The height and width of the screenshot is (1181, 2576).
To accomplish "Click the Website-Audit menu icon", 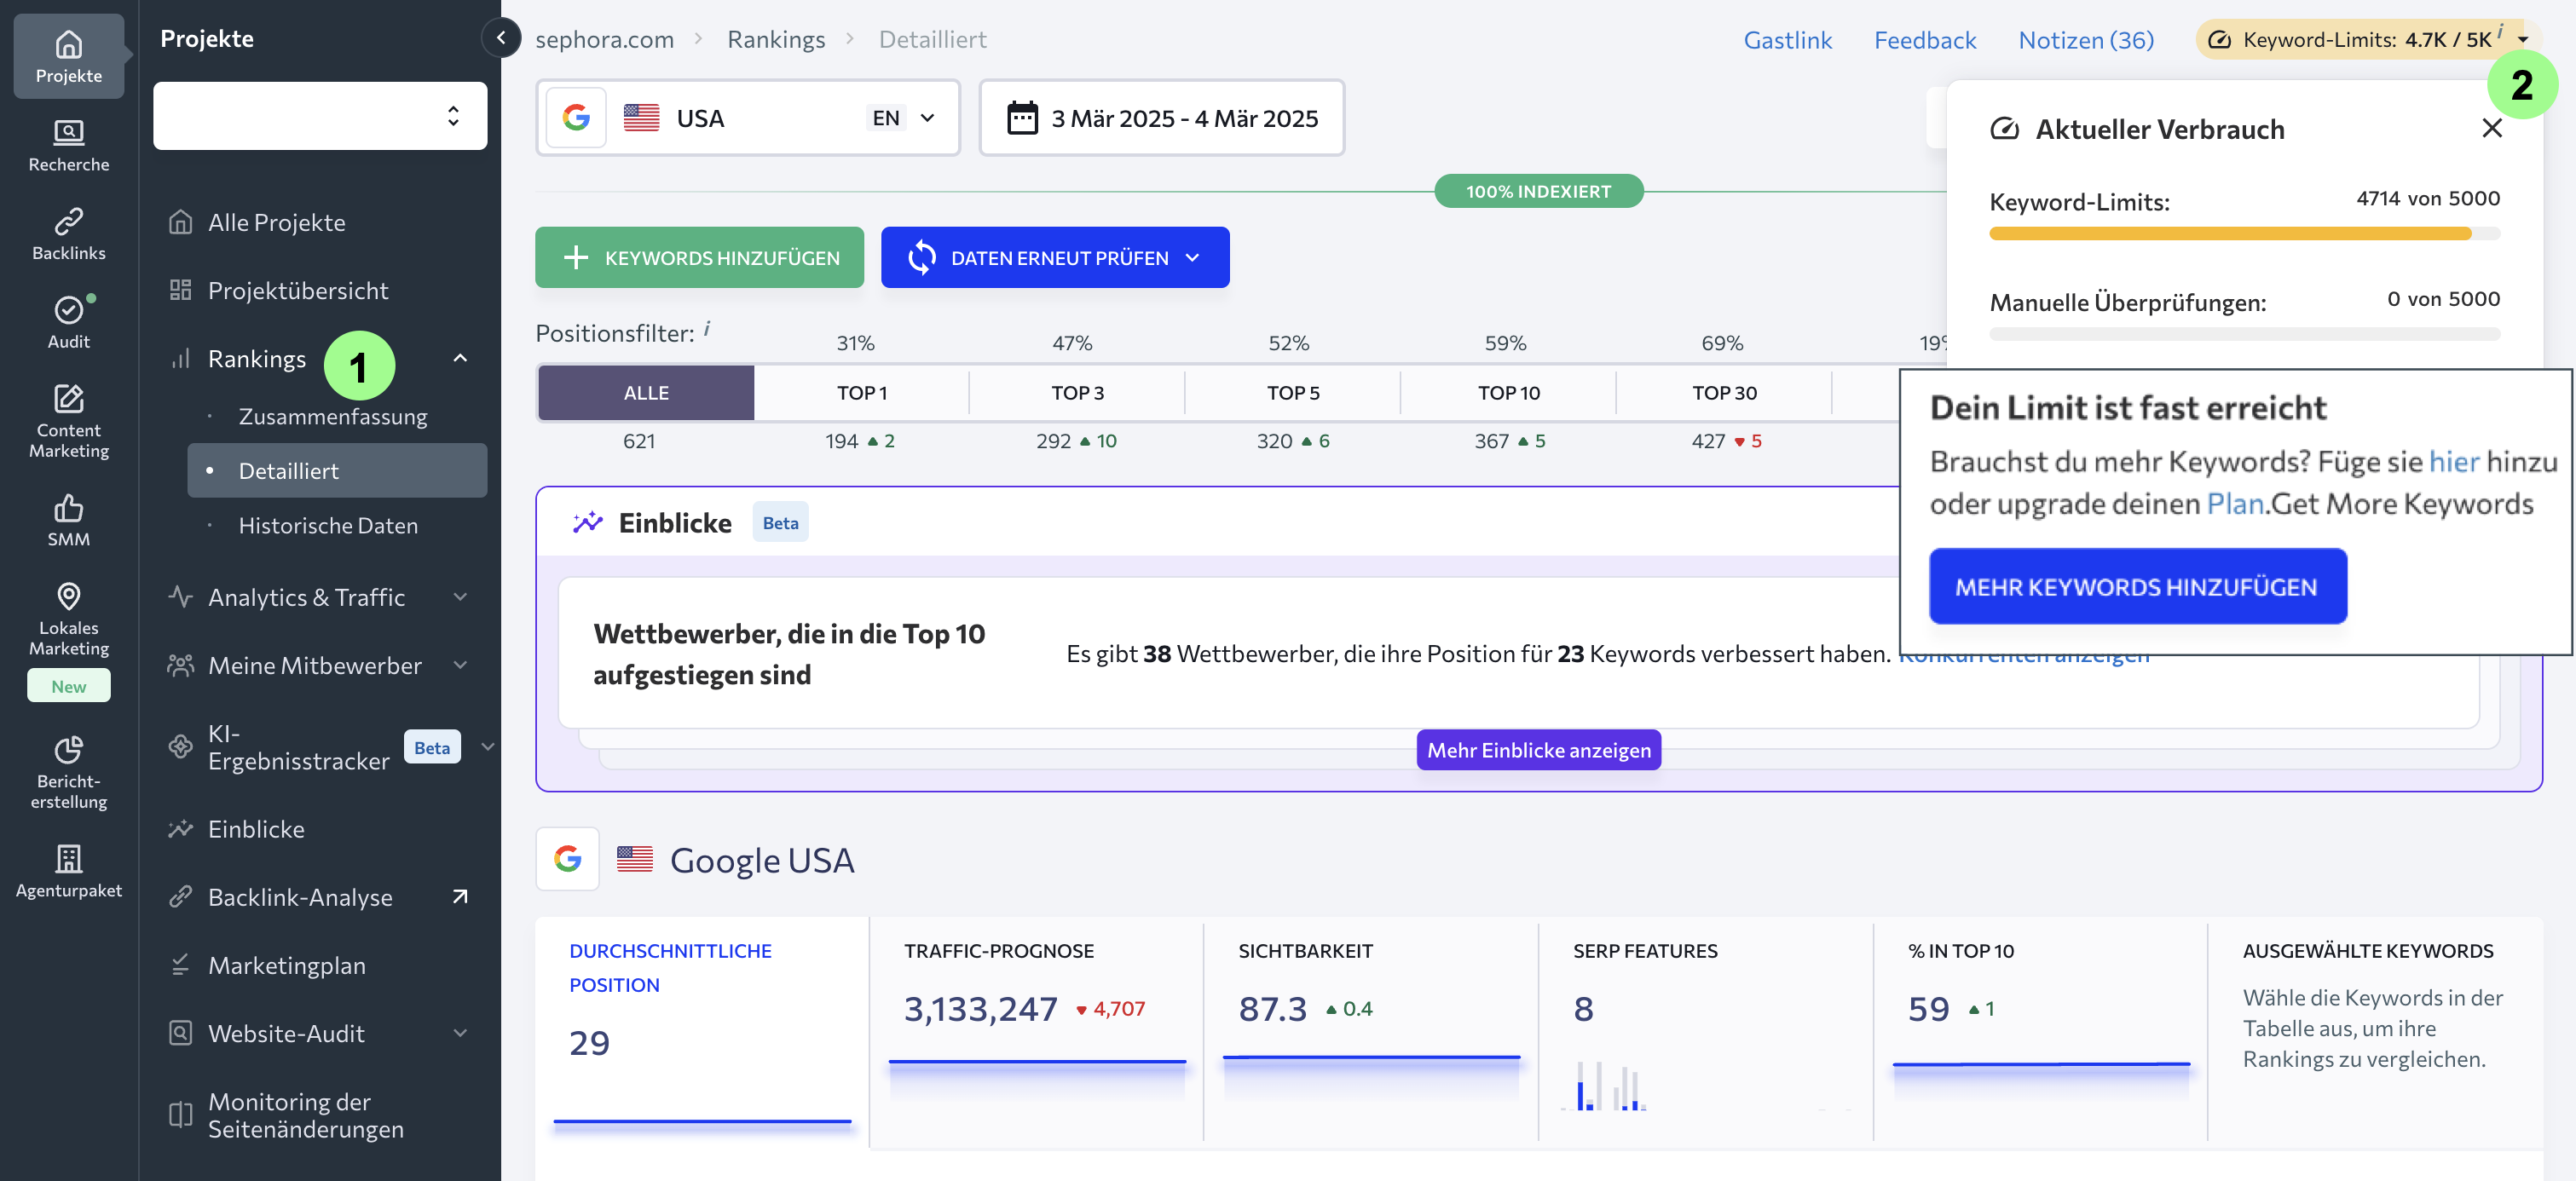I will point(180,1032).
